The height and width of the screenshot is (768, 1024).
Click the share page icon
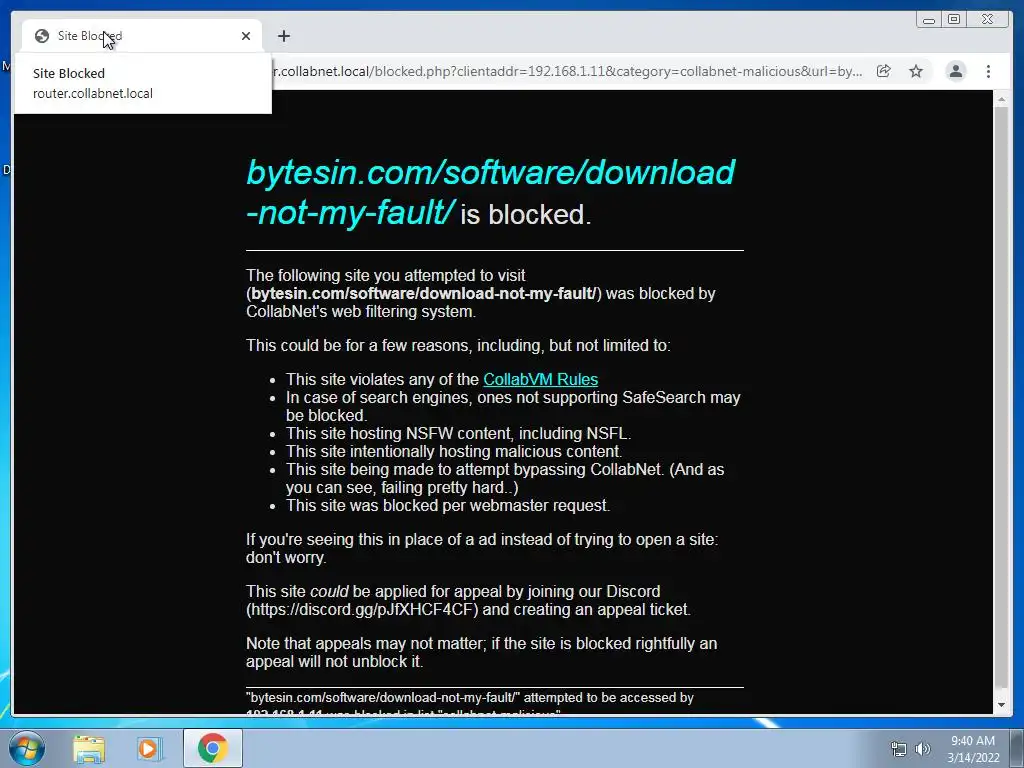click(x=884, y=71)
